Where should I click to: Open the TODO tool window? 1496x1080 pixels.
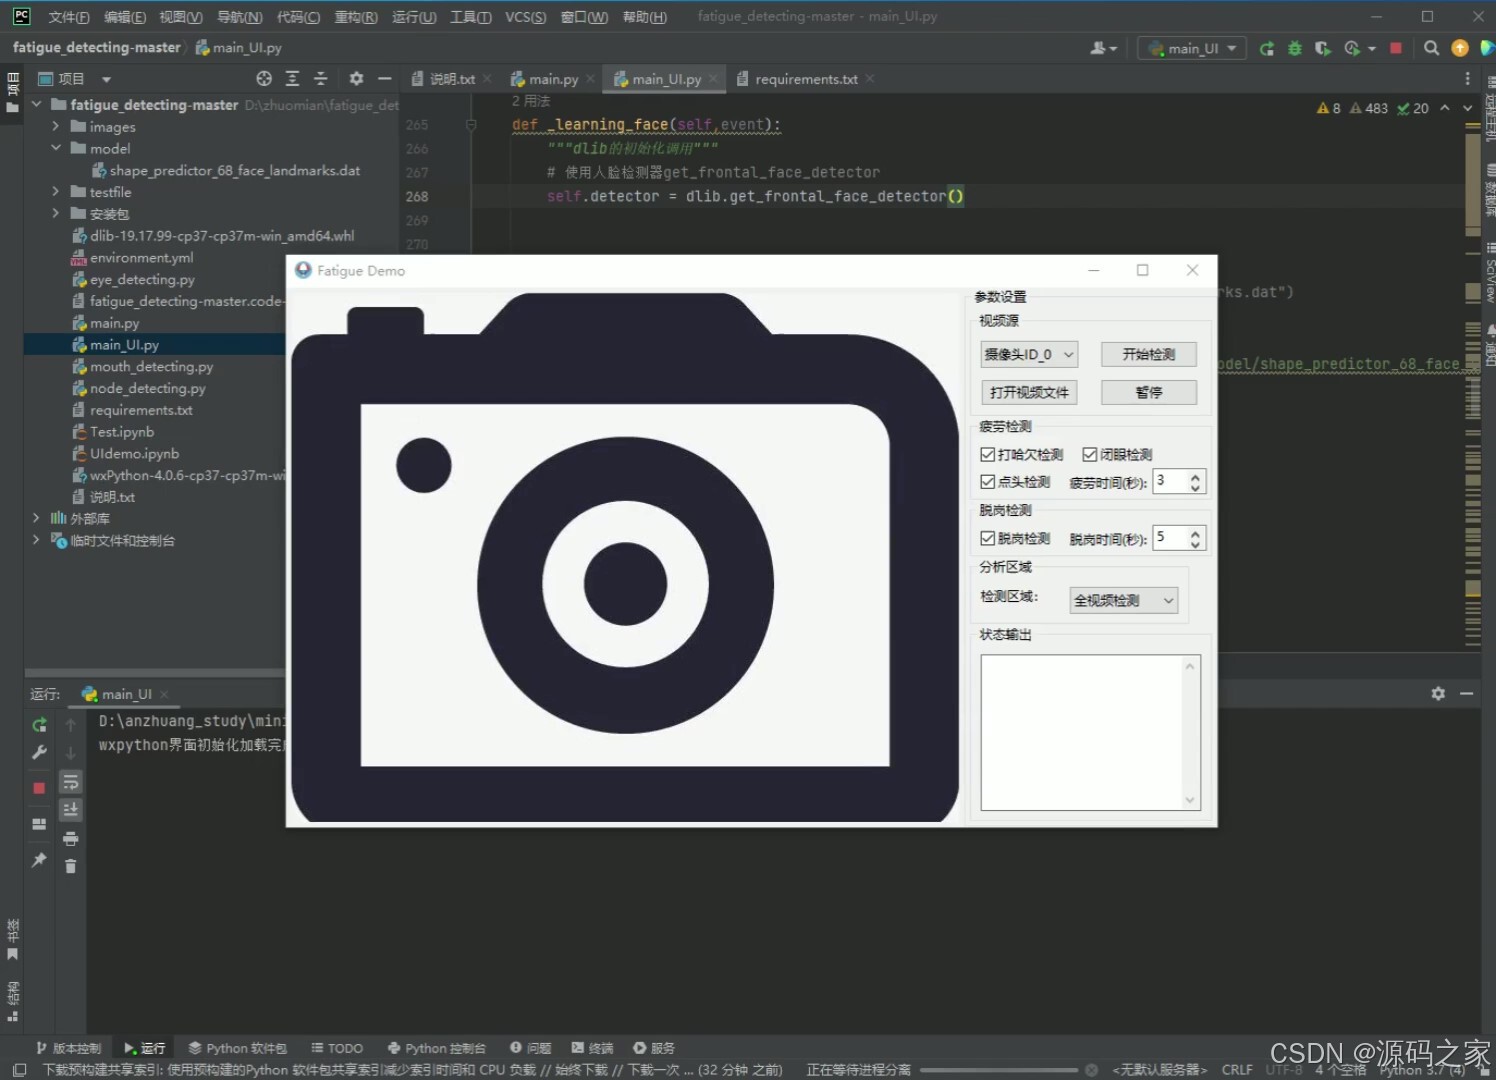(x=337, y=1048)
